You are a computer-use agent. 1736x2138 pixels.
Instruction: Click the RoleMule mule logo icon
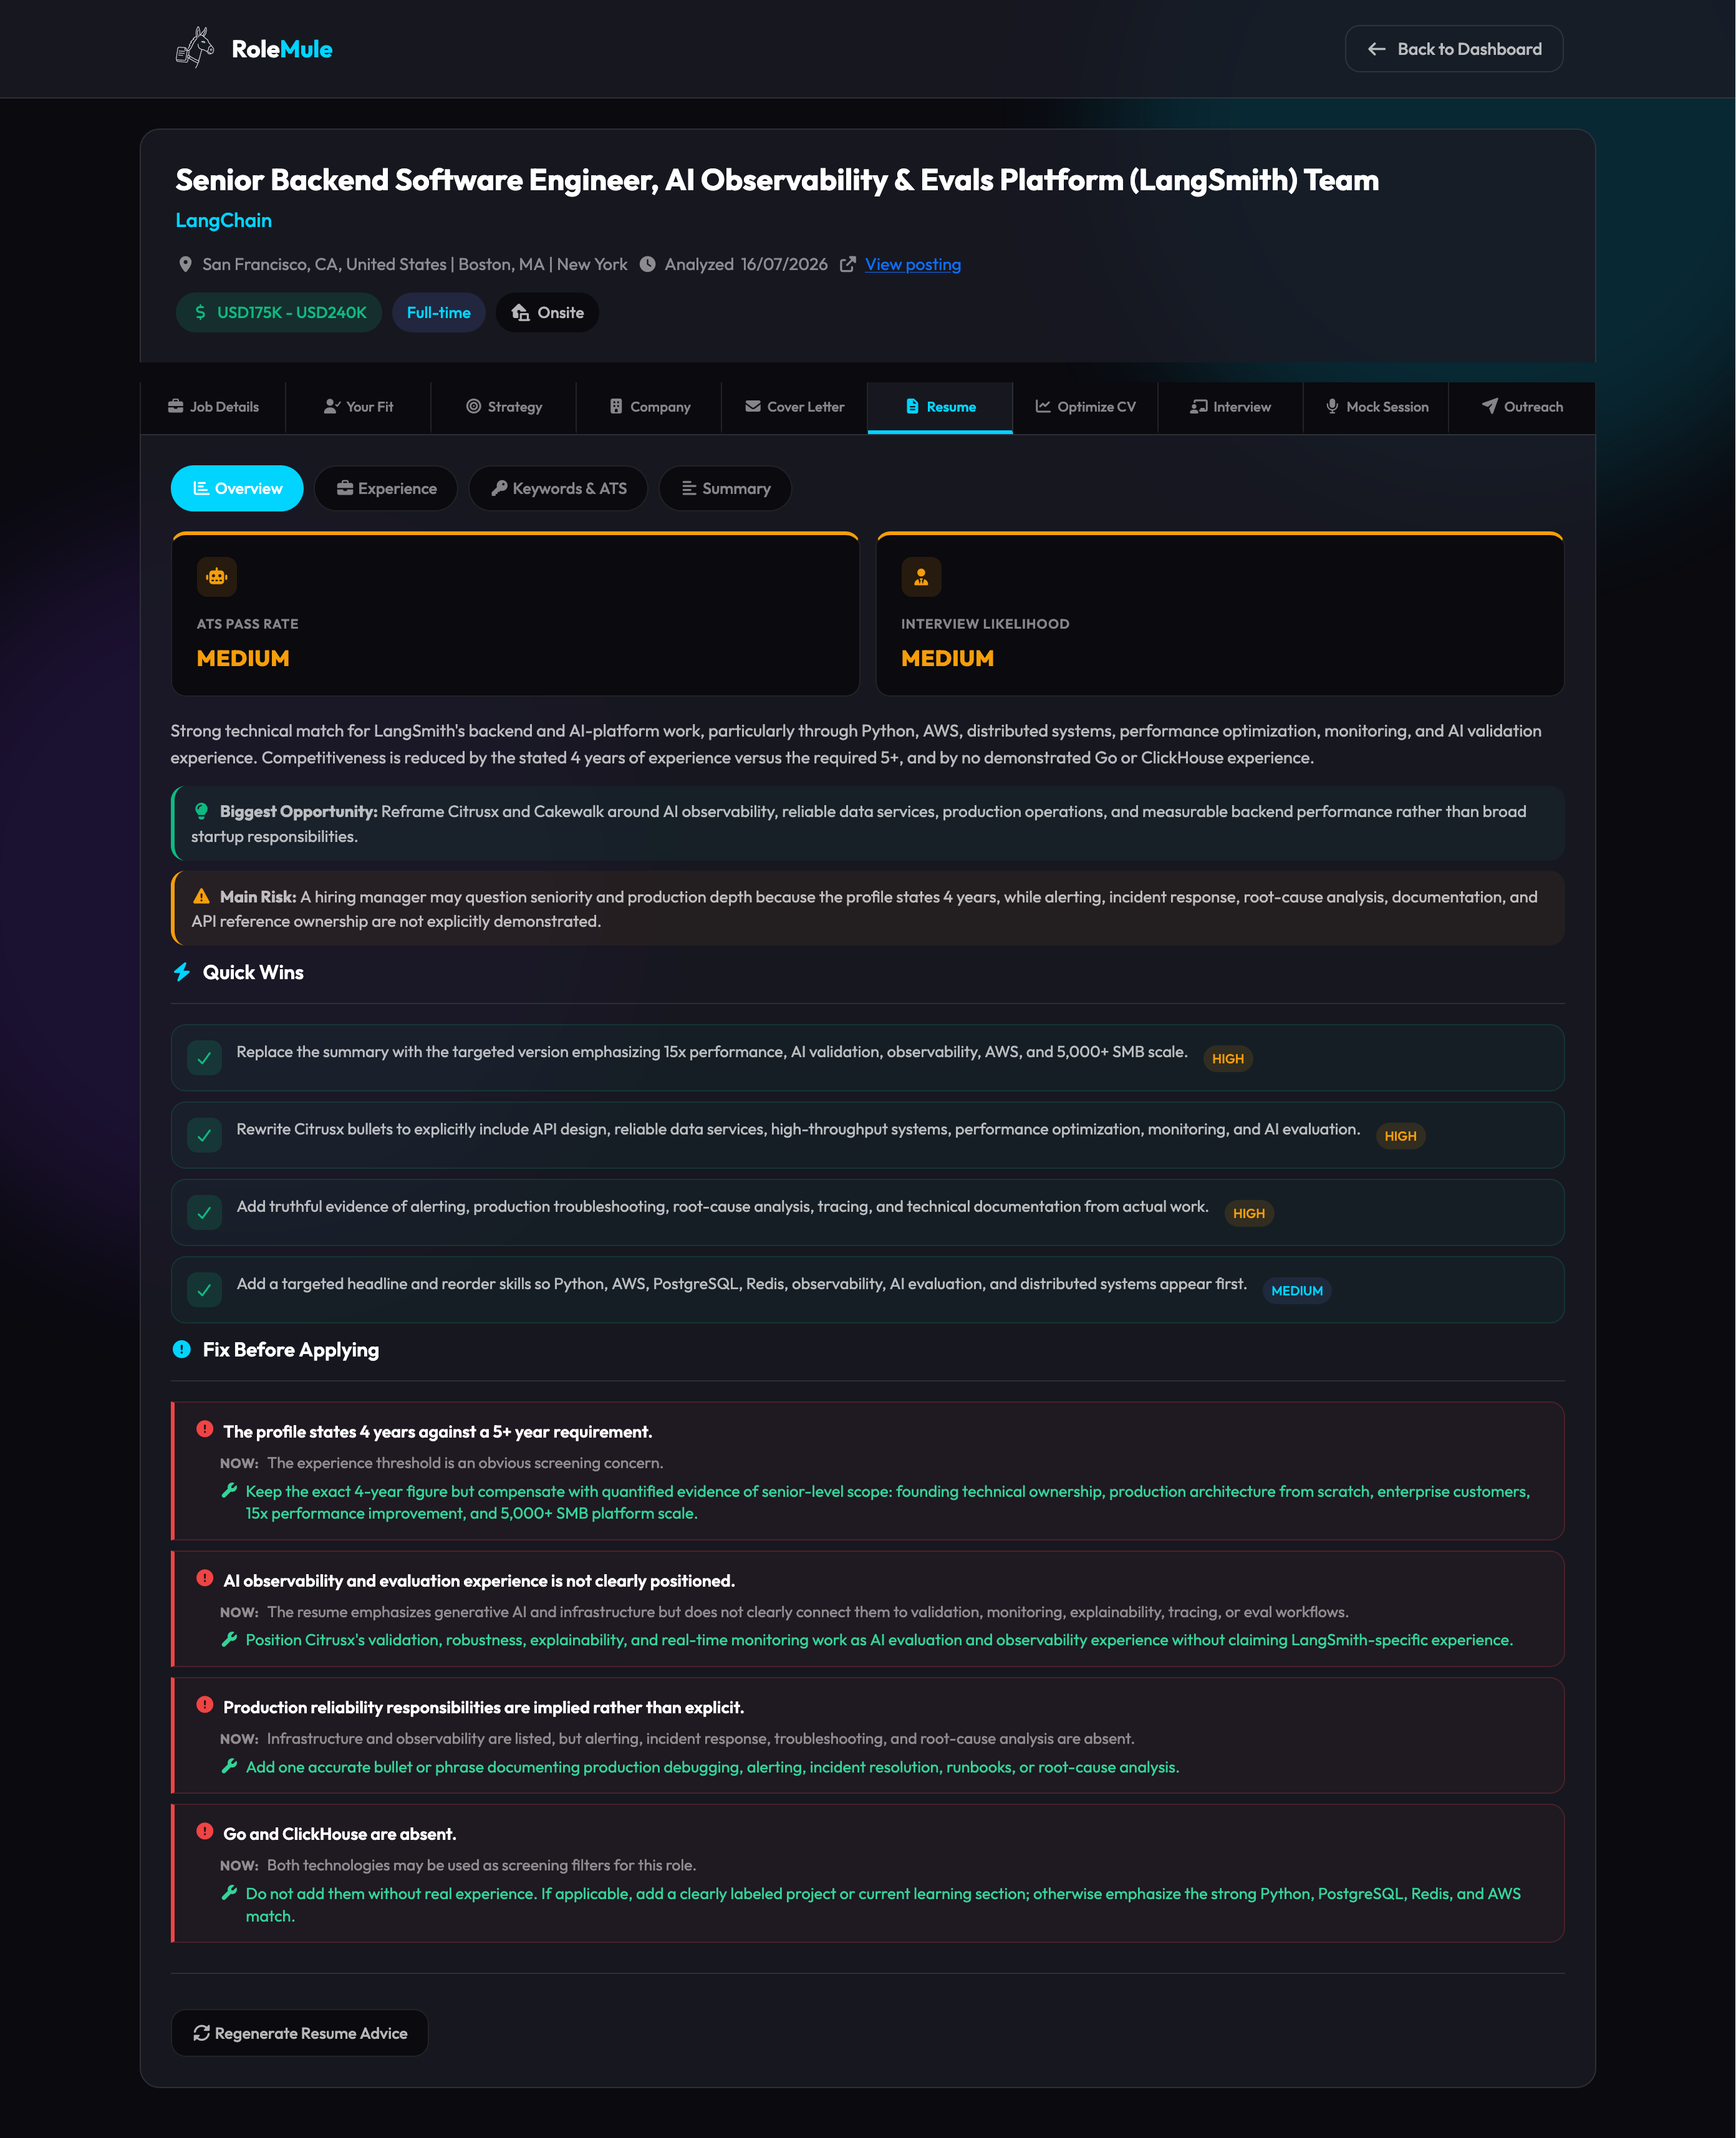coord(195,48)
